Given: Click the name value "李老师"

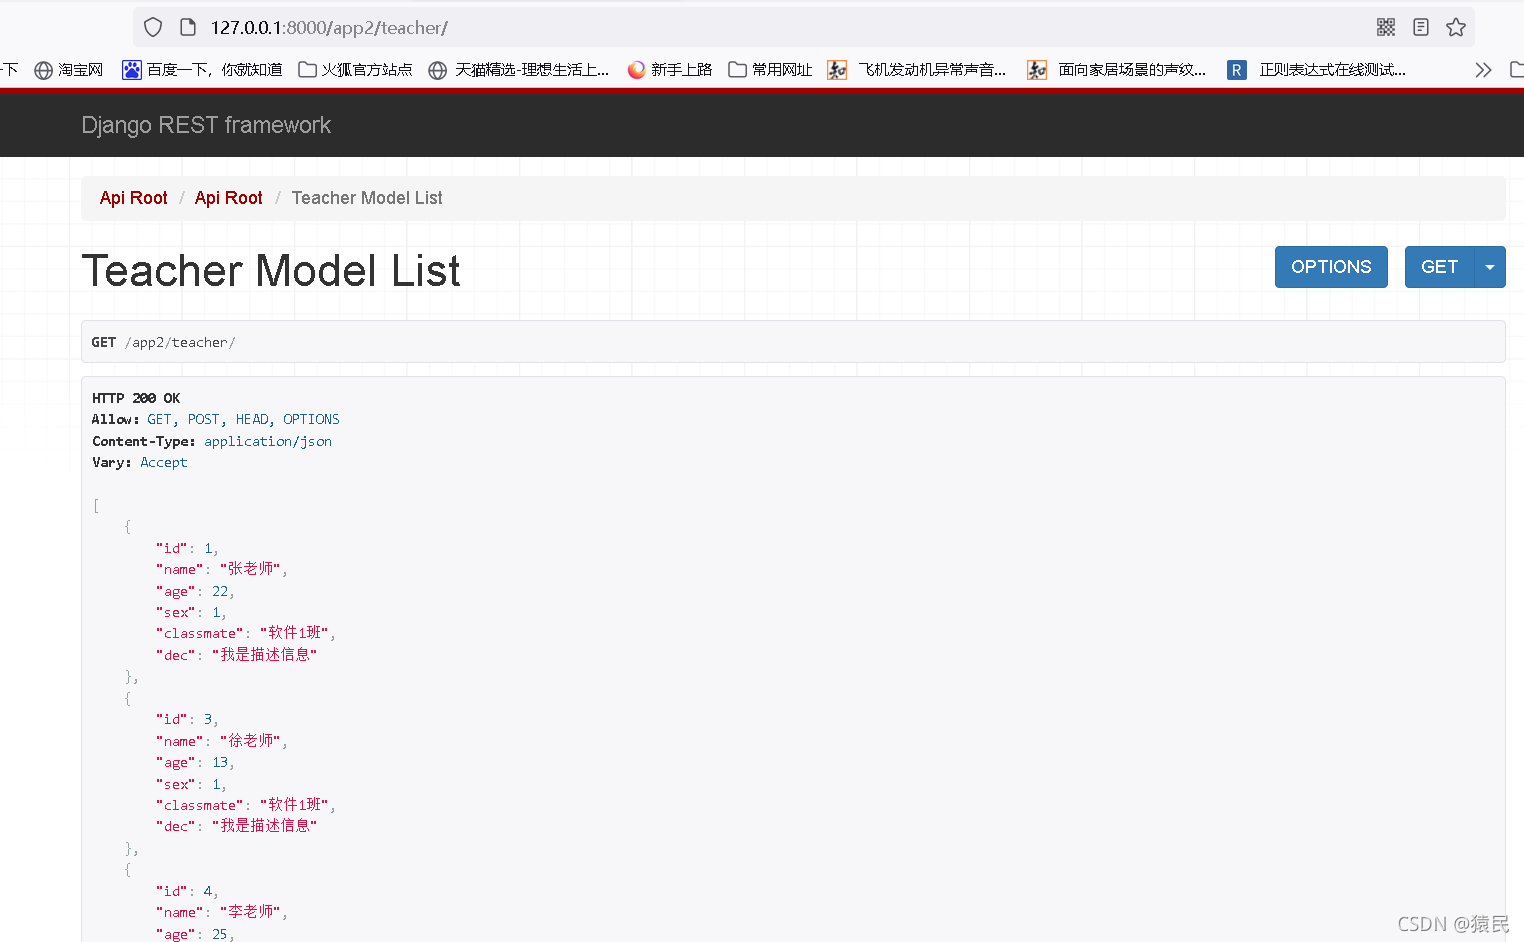Looking at the screenshot, I should [250, 912].
